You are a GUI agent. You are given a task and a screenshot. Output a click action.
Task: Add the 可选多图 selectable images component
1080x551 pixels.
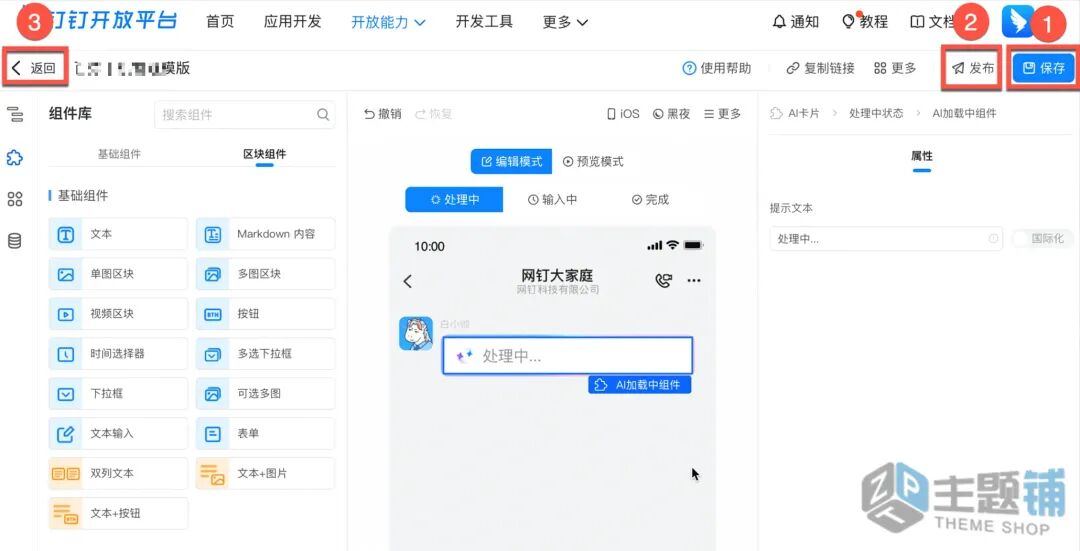click(265, 394)
